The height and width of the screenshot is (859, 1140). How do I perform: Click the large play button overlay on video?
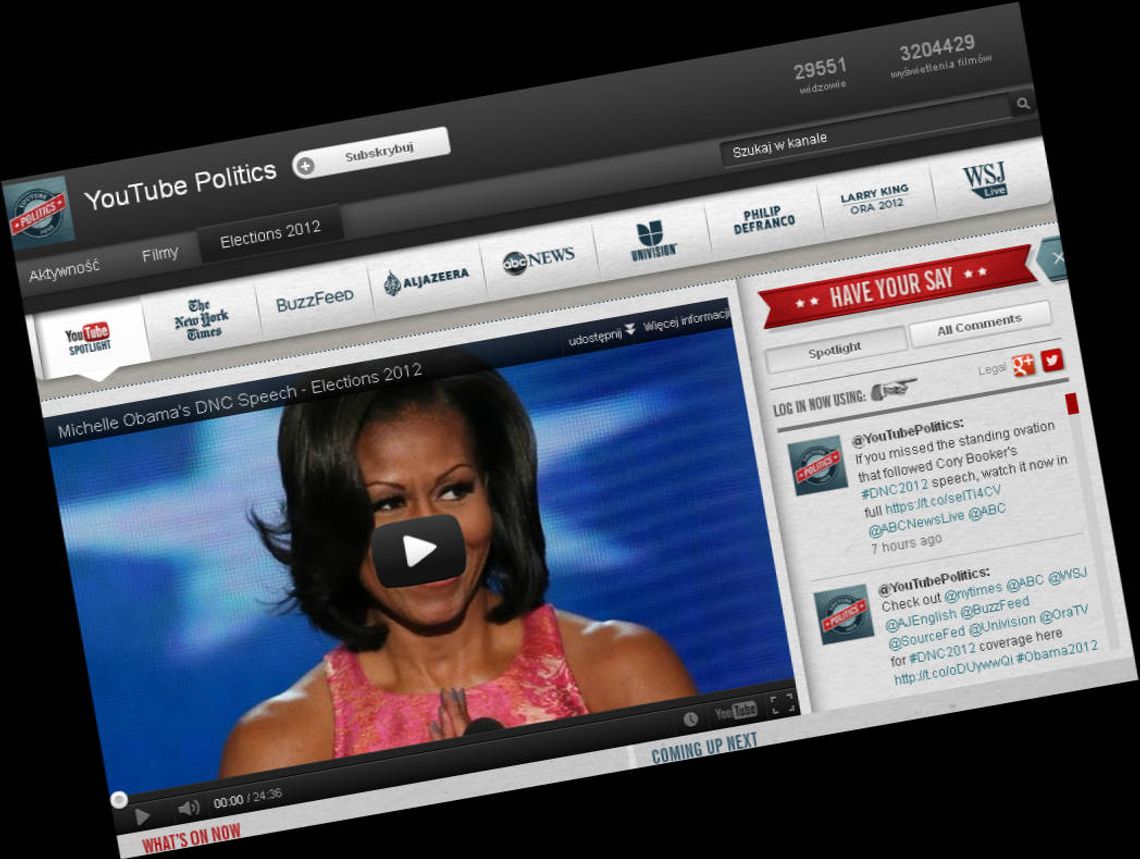[x=418, y=550]
